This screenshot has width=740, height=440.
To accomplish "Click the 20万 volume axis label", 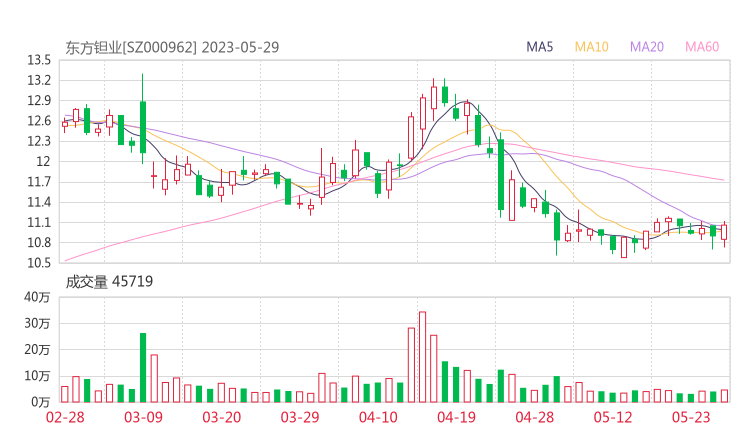I will 37,350.
